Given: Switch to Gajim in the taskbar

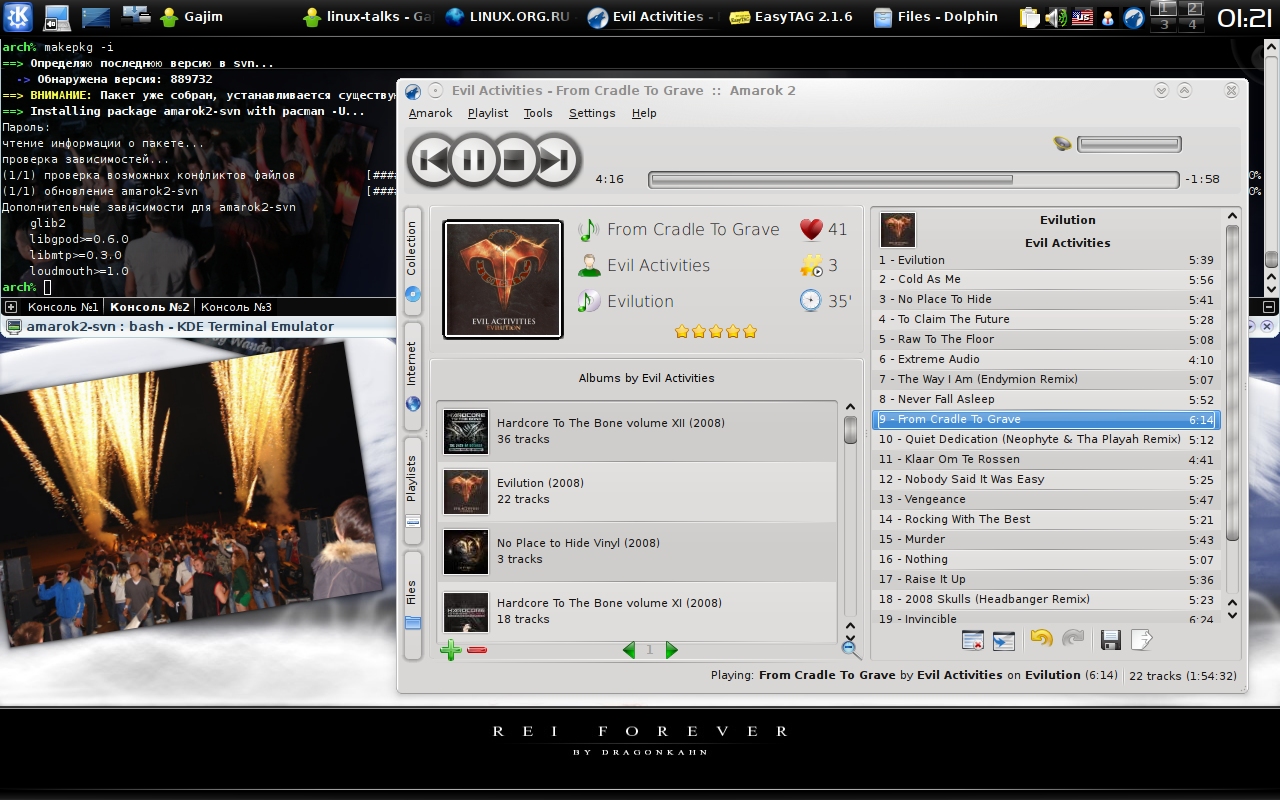Looking at the screenshot, I should pyautogui.click(x=192, y=16).
